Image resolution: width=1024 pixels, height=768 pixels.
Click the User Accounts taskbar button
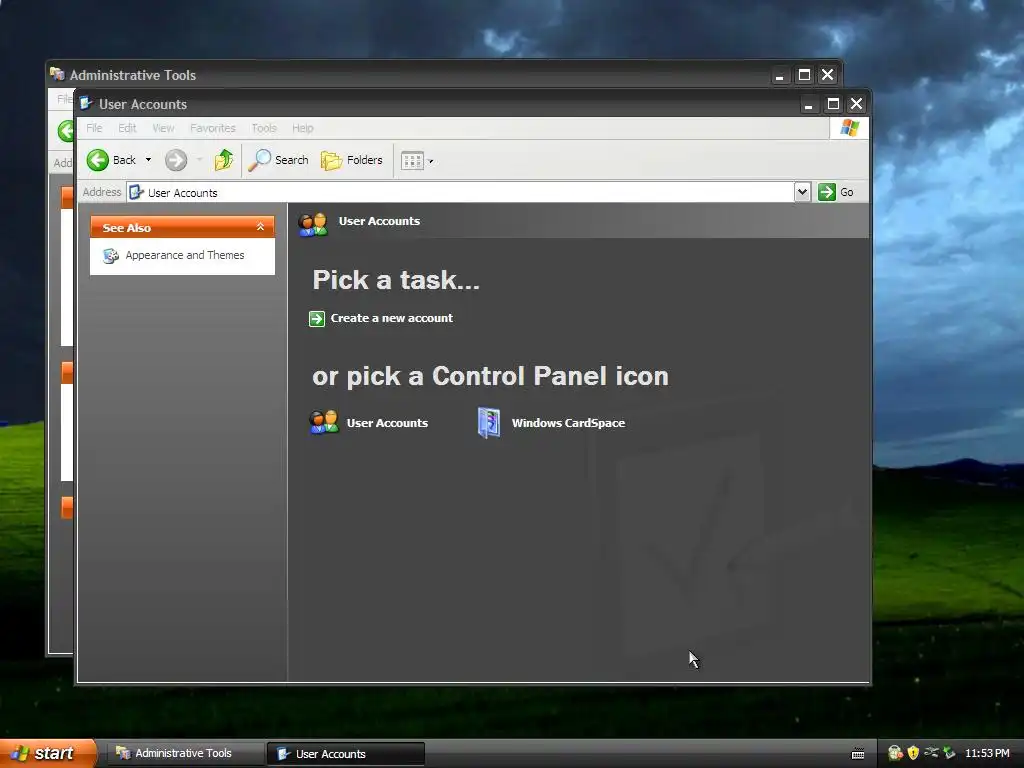346,754
